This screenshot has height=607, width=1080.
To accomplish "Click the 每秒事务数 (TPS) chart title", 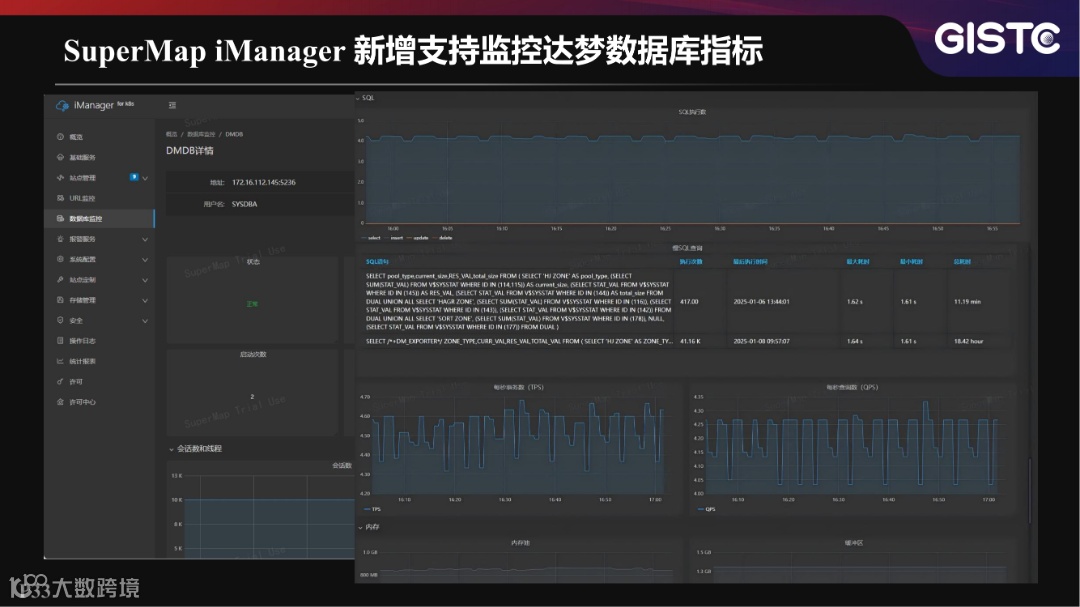I will point(519,387).
